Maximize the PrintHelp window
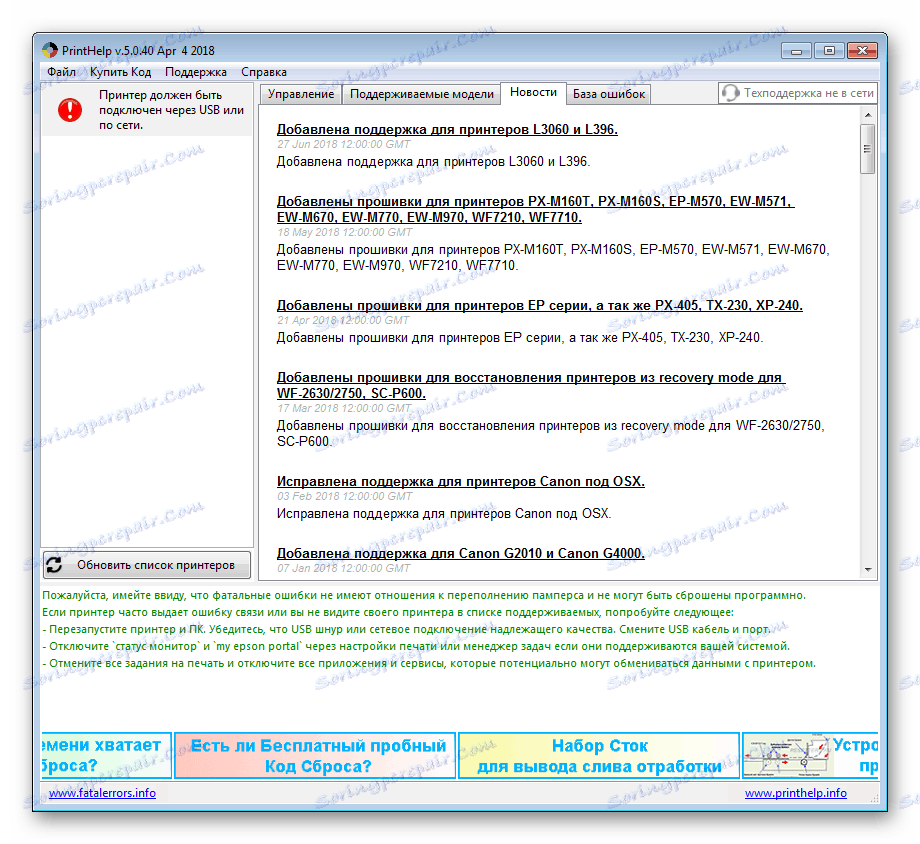Screen dimensions: 920x844 [x=829, y=51]
